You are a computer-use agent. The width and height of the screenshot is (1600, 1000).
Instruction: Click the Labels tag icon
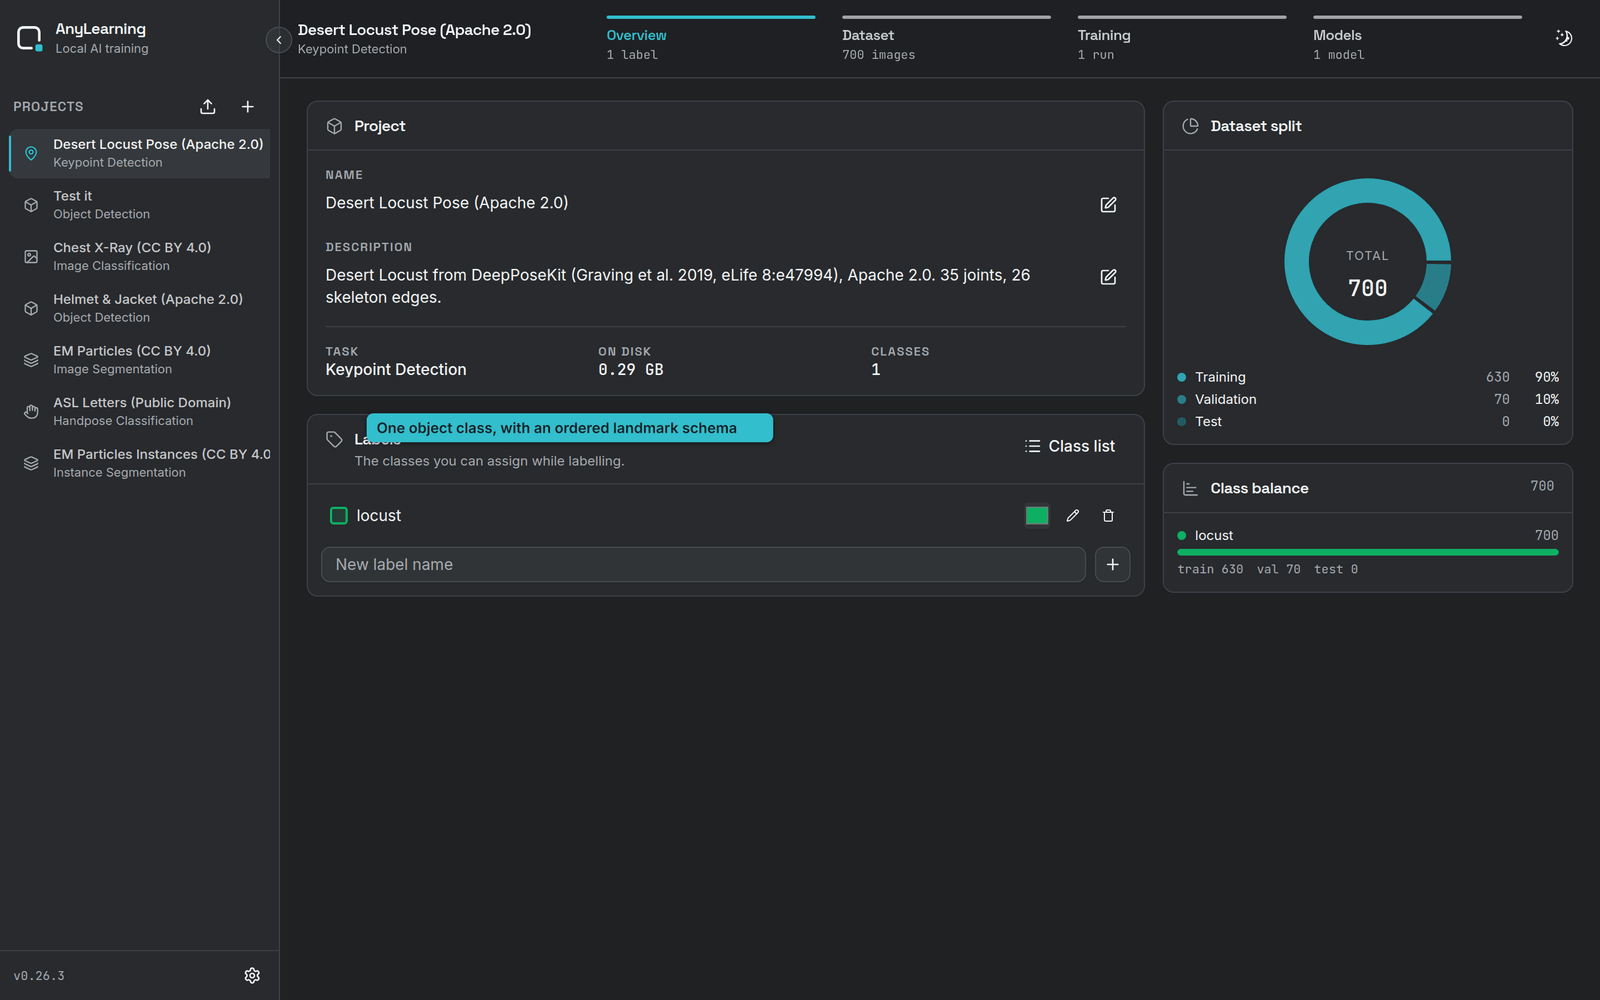pos(335,439)
